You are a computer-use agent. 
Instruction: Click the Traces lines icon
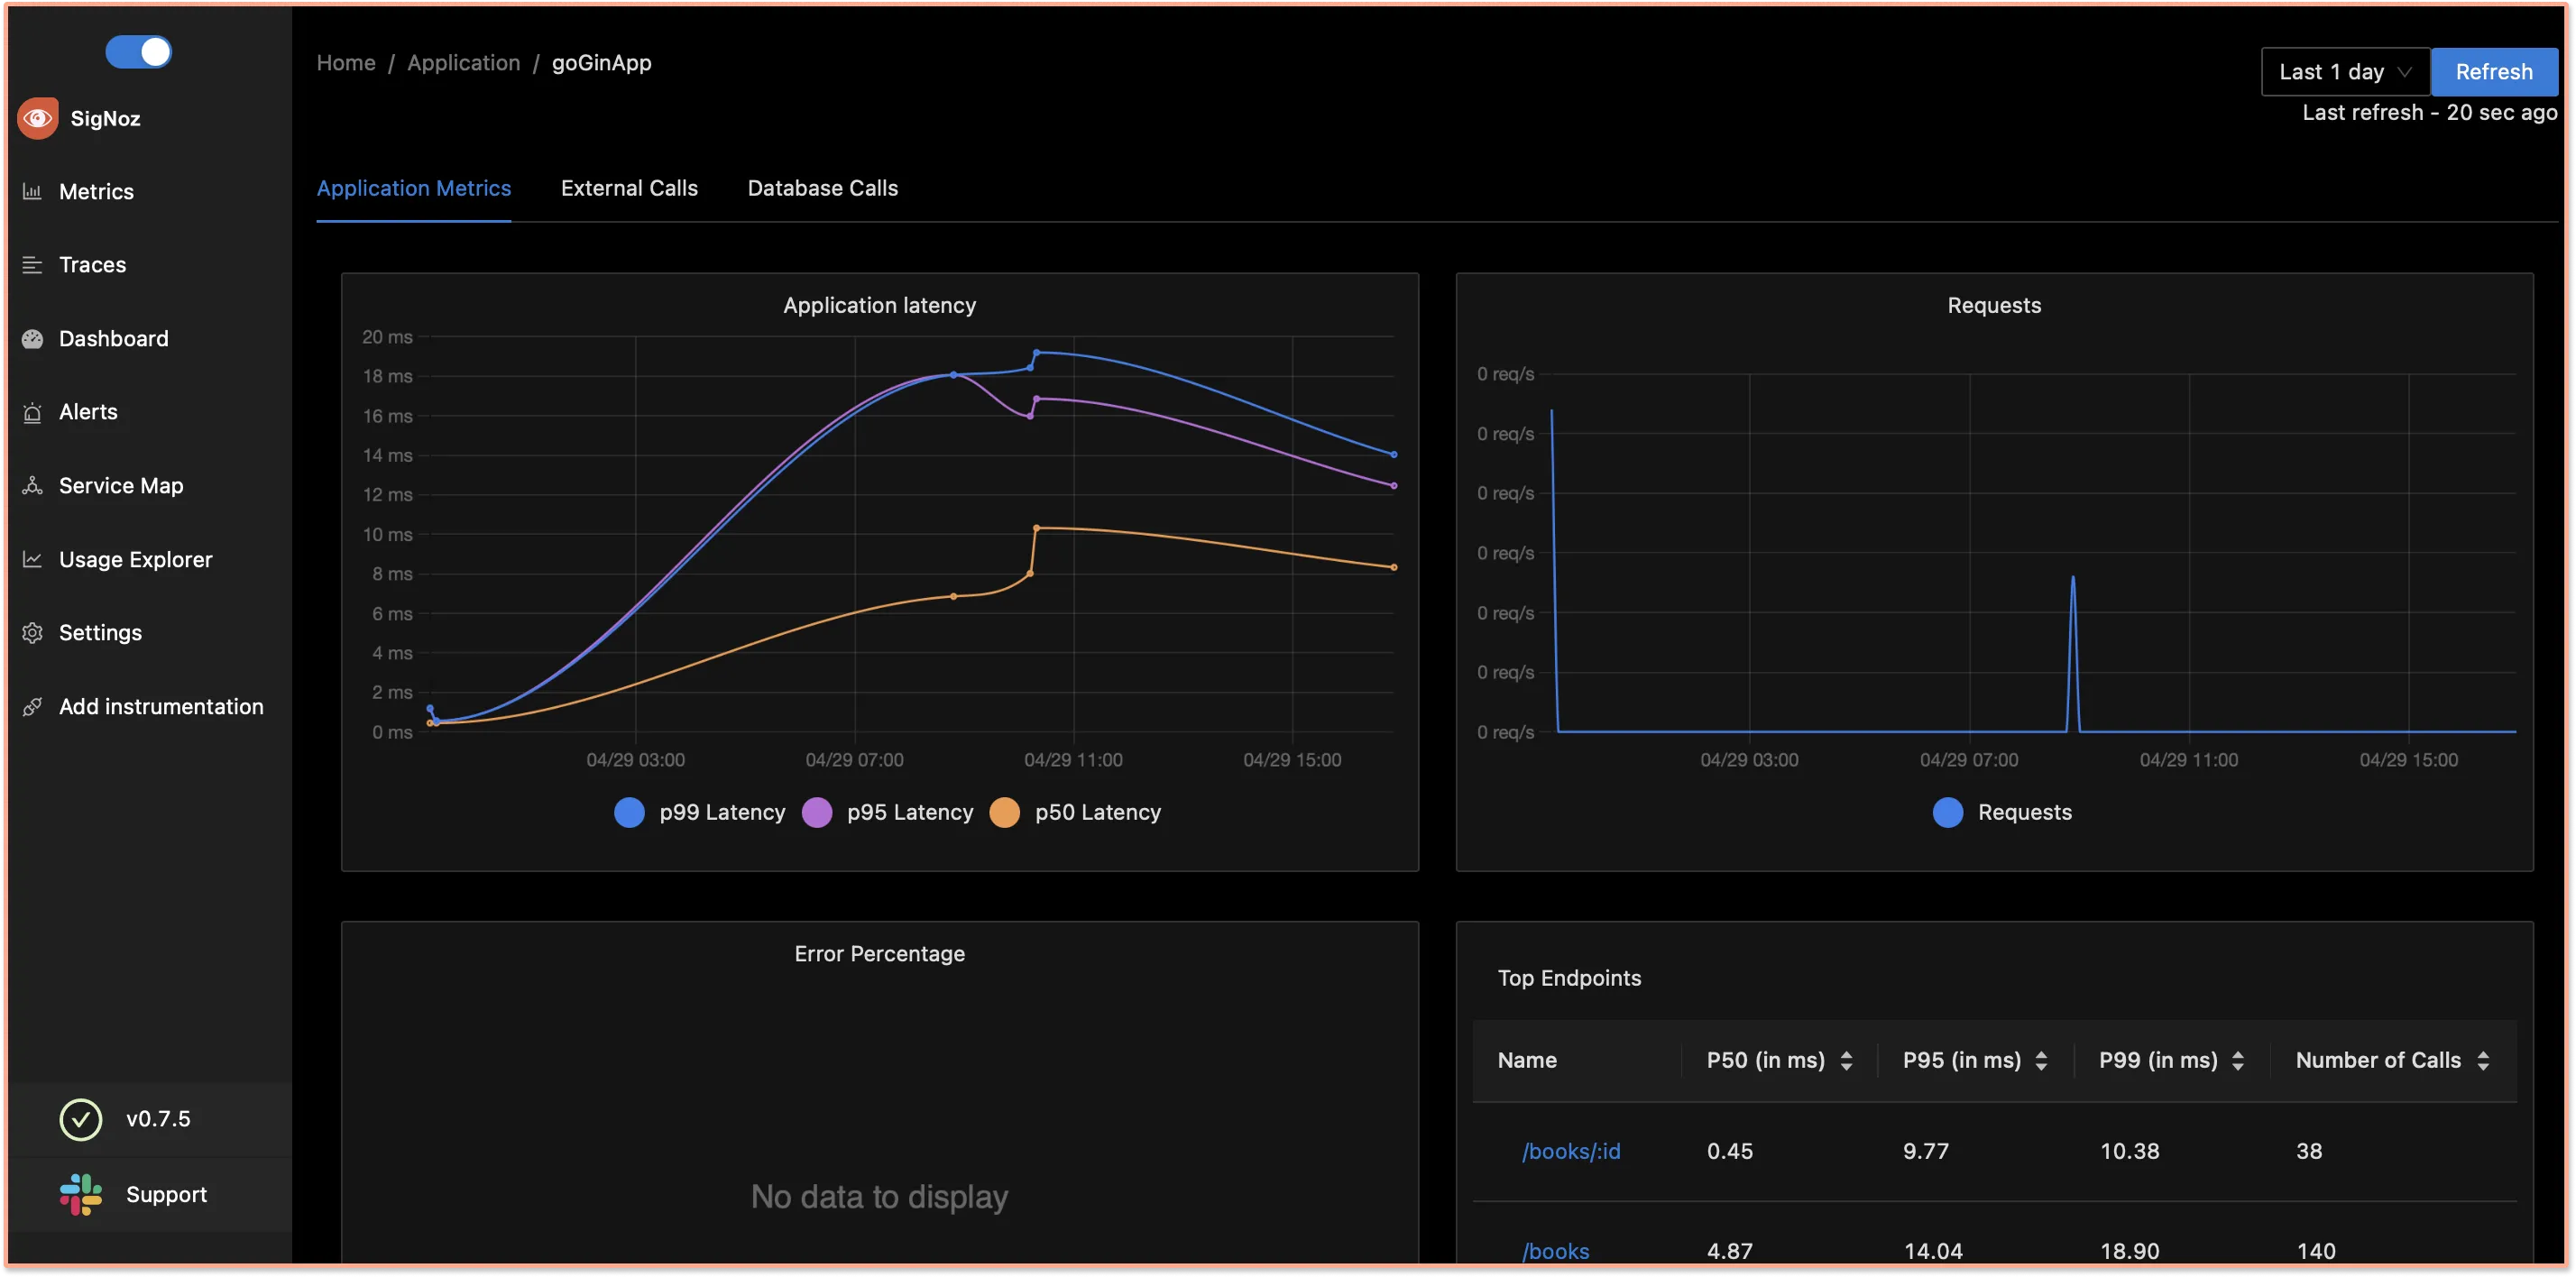pyautogui.click(x=32, y=264)
